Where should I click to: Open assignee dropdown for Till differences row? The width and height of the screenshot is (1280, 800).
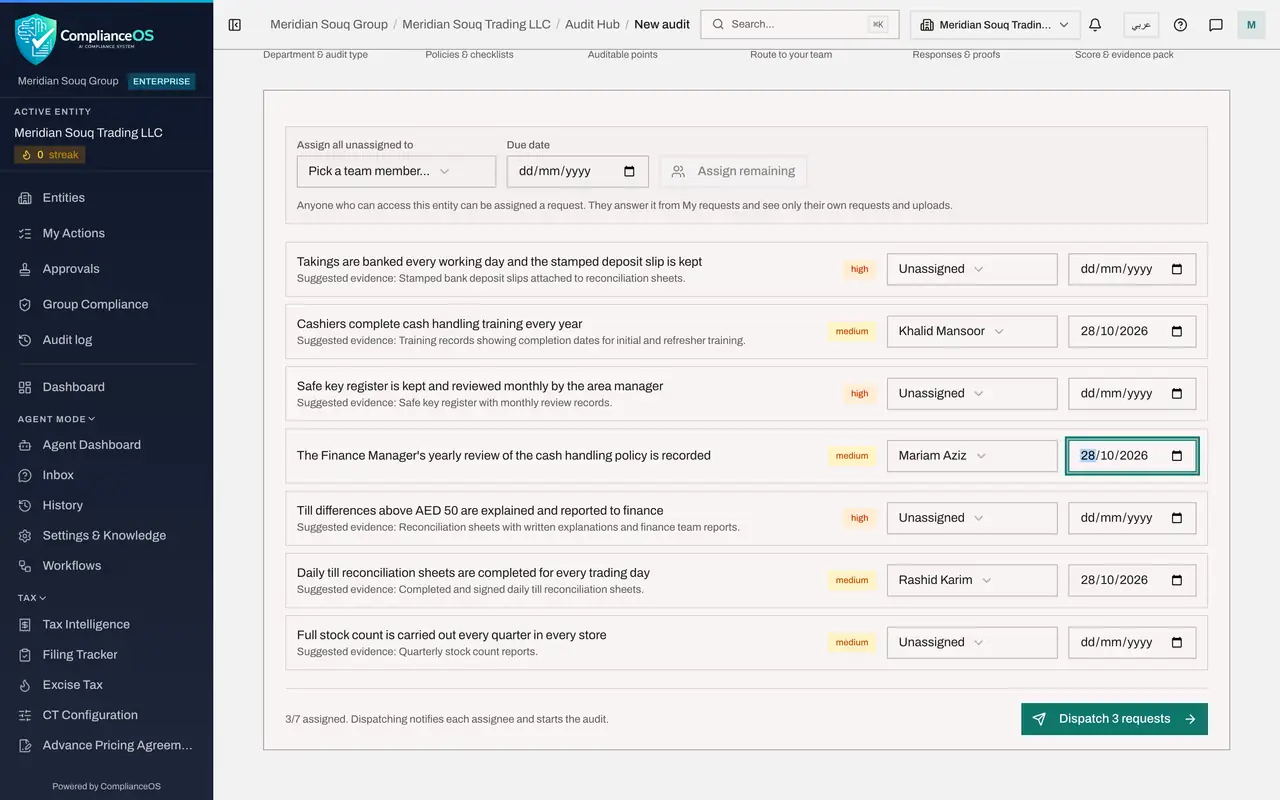(972, 518)
